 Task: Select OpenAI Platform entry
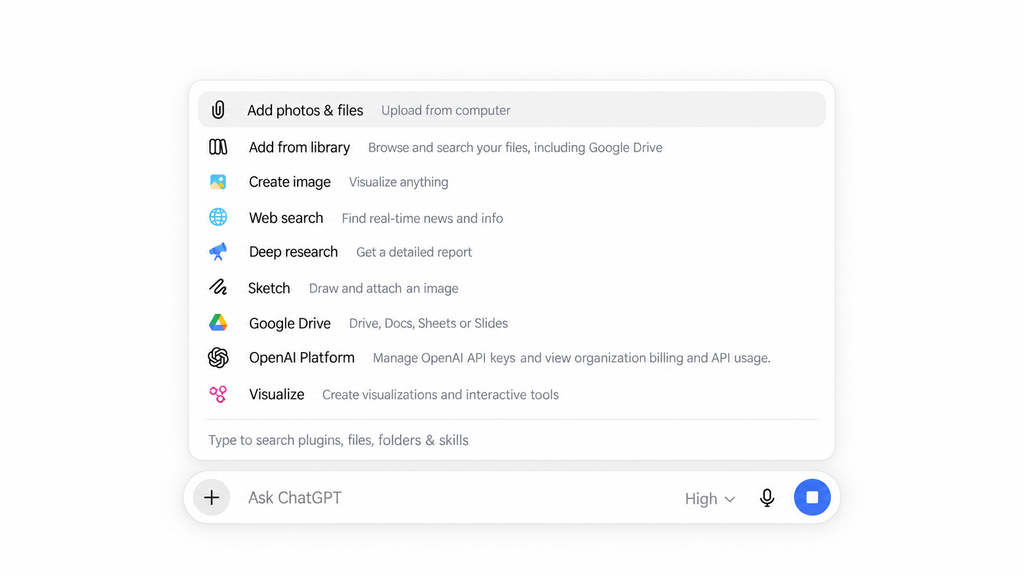point(512,357)
